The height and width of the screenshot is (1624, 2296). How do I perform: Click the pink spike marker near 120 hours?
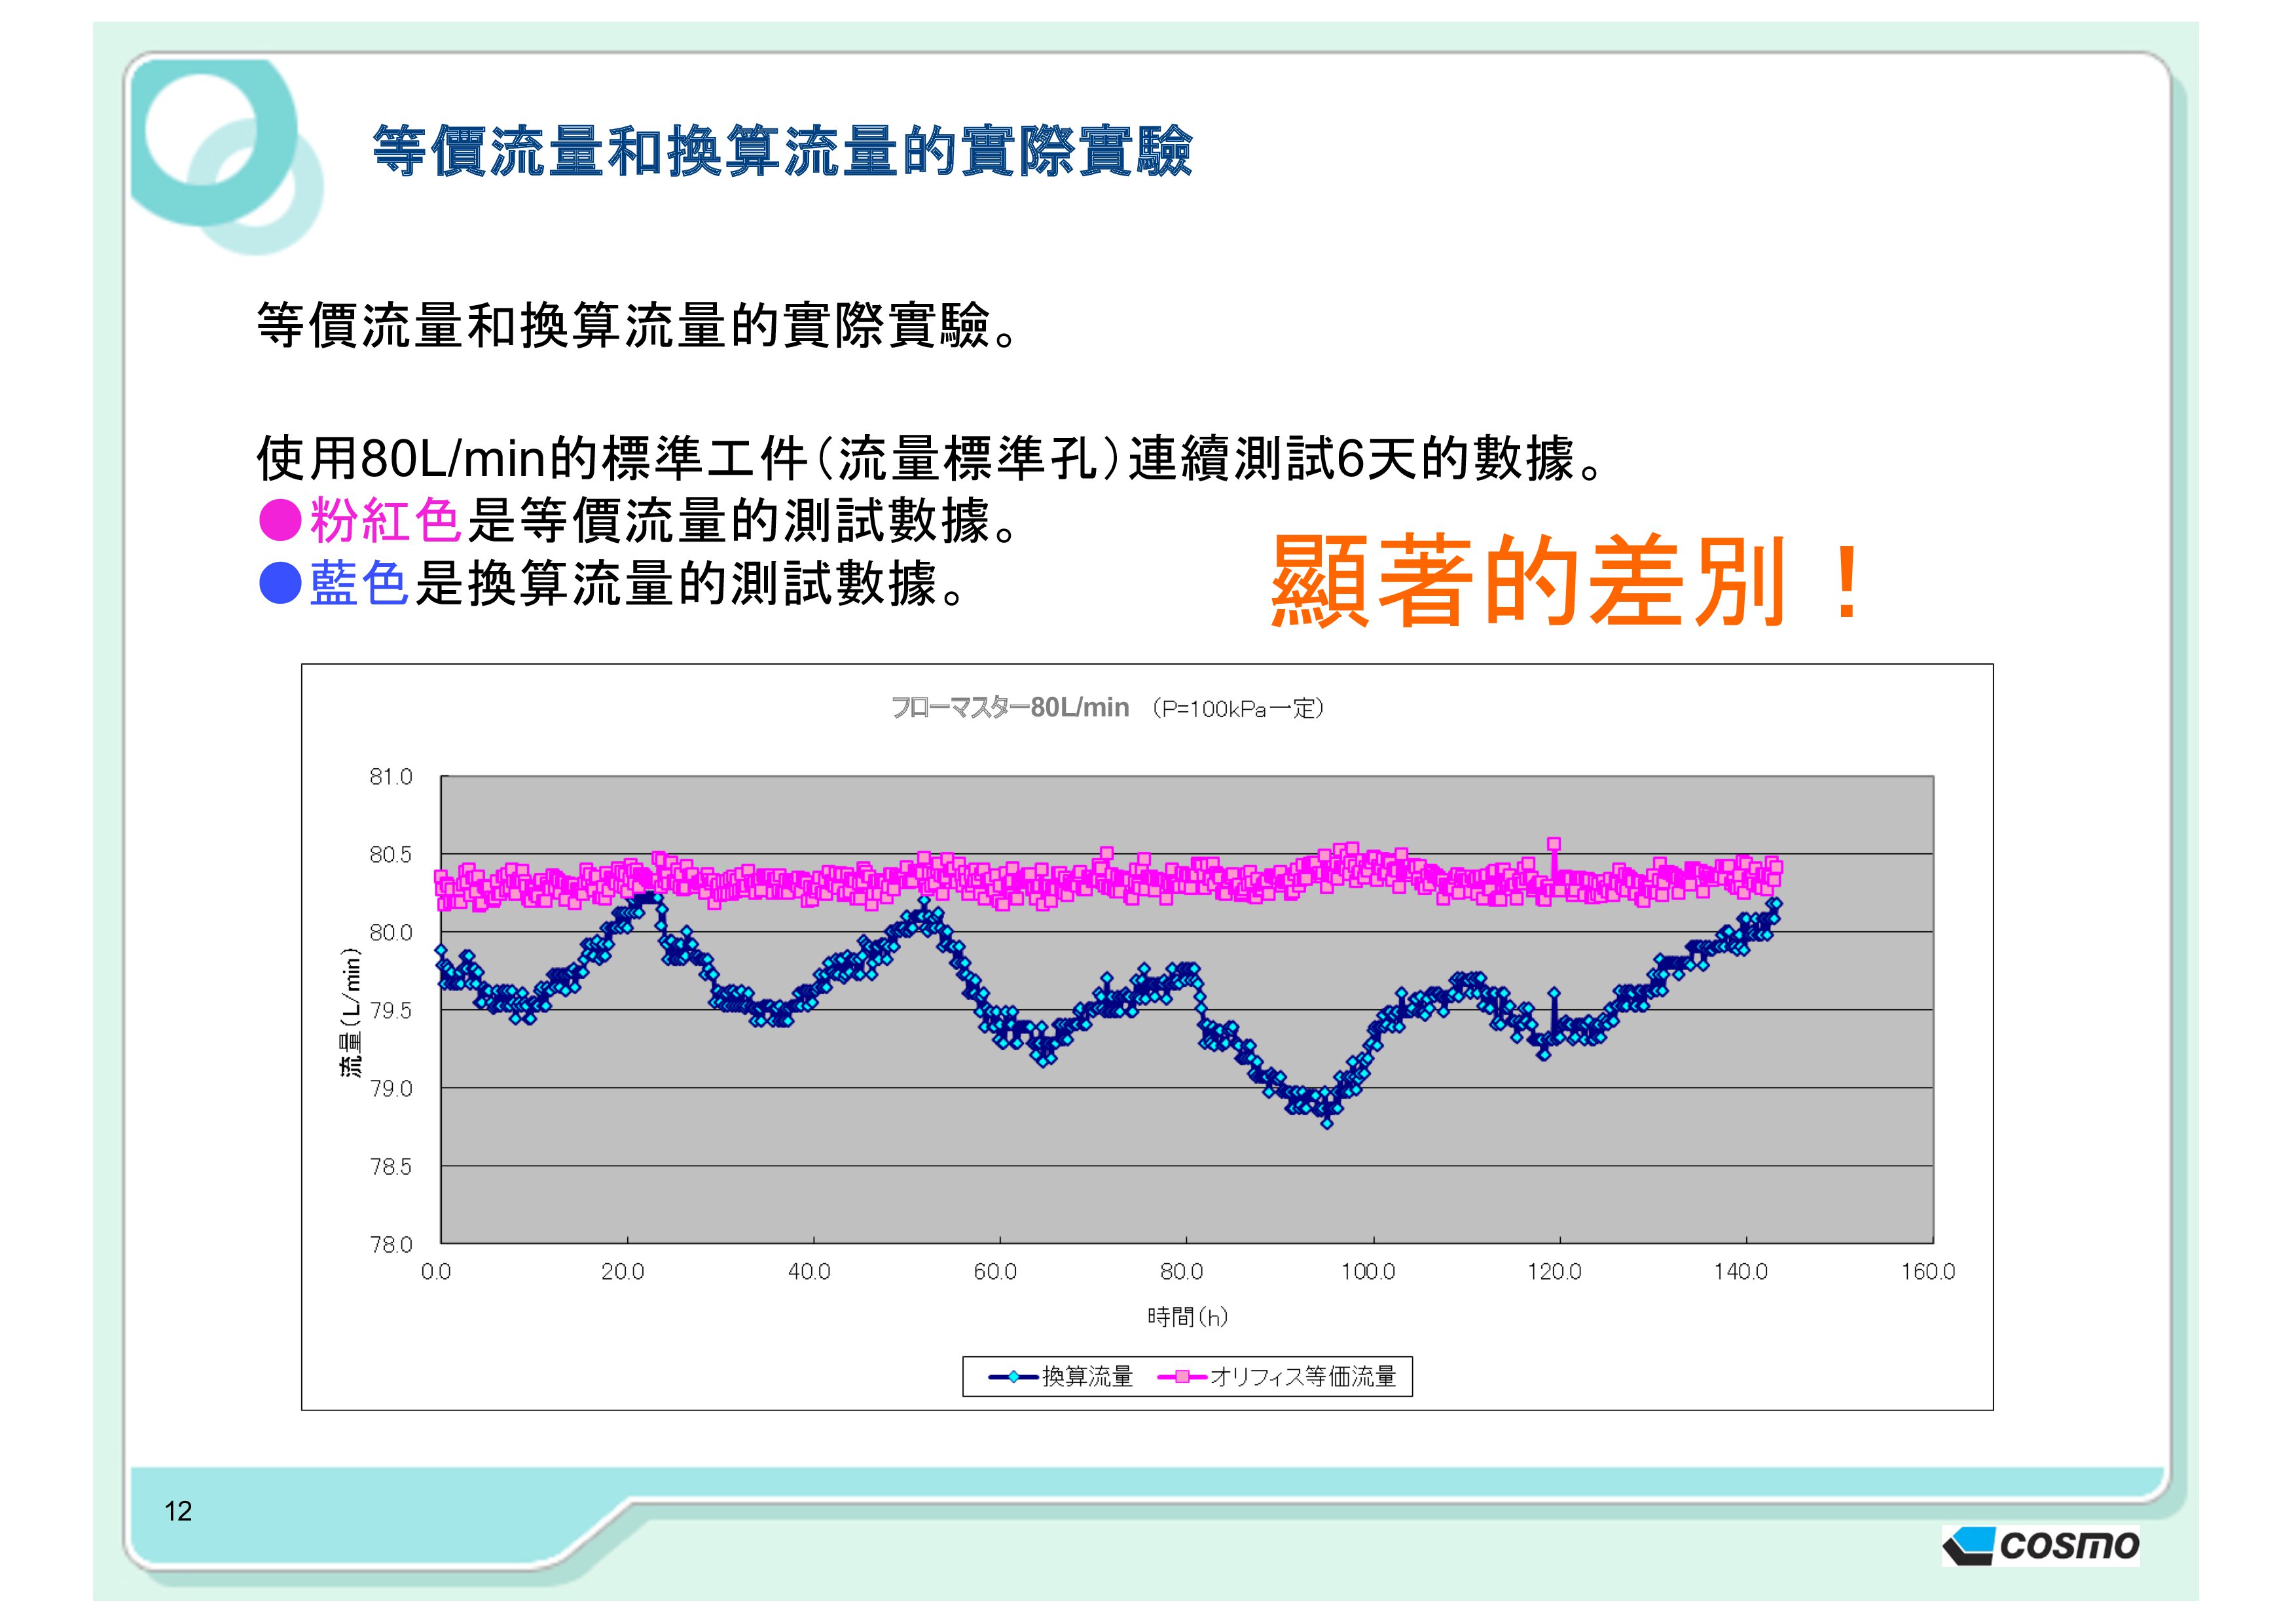[x=1553, y=845]
